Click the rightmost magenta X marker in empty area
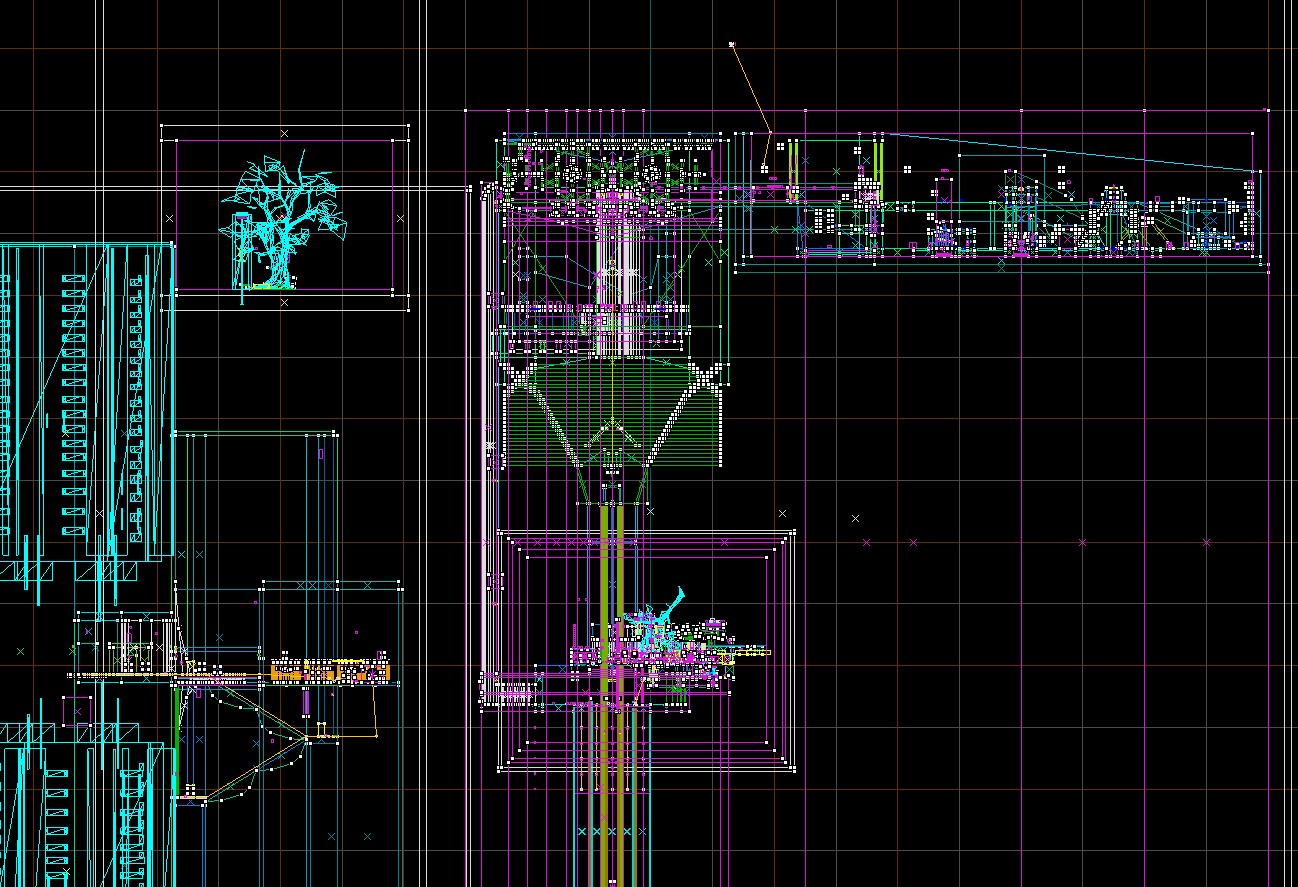 (1206, 542)
